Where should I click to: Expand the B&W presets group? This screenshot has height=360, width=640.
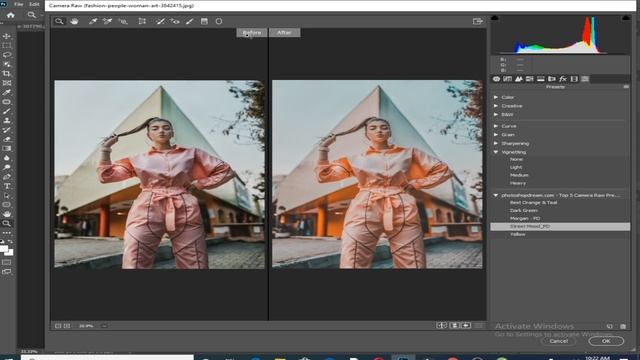pos(496,115)
